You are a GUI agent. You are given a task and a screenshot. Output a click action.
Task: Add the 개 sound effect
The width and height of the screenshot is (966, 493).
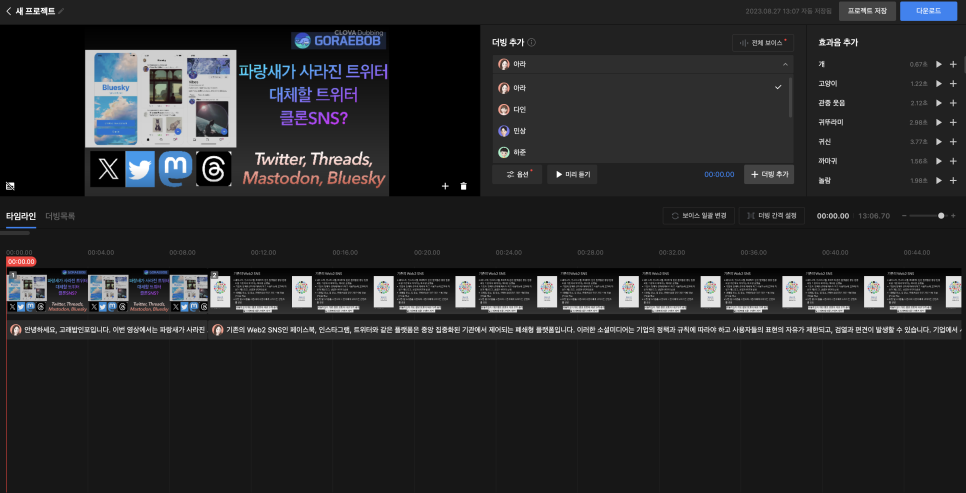click(x=953, y=64)
